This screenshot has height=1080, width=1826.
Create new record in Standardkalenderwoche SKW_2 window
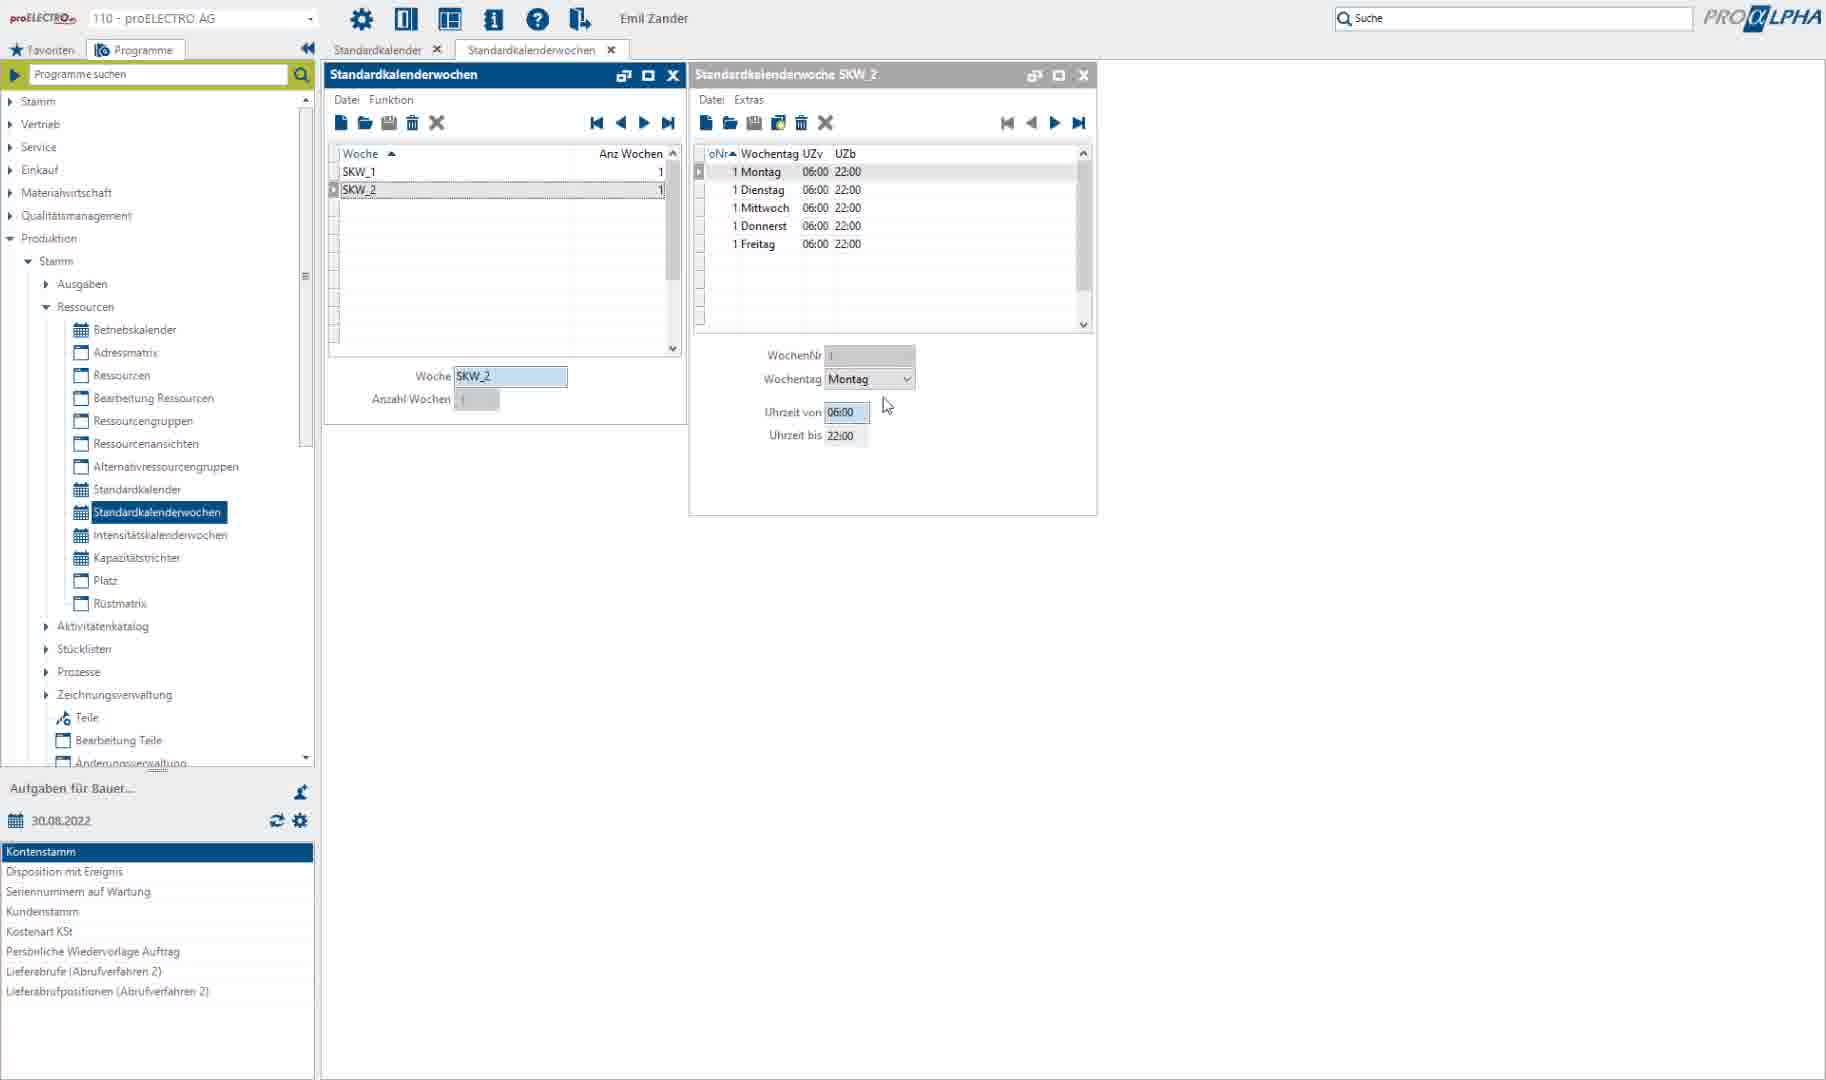[706, 123]
